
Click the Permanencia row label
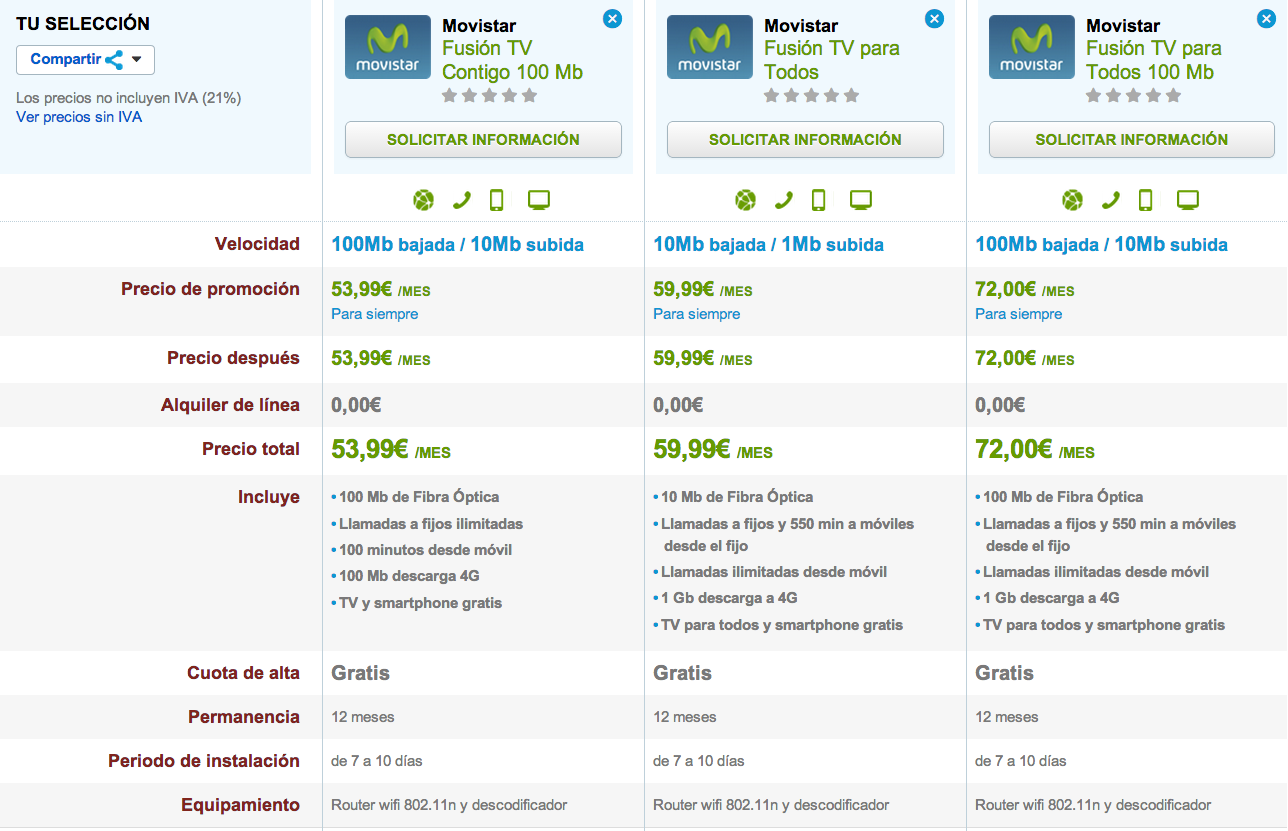coord(244,717)
